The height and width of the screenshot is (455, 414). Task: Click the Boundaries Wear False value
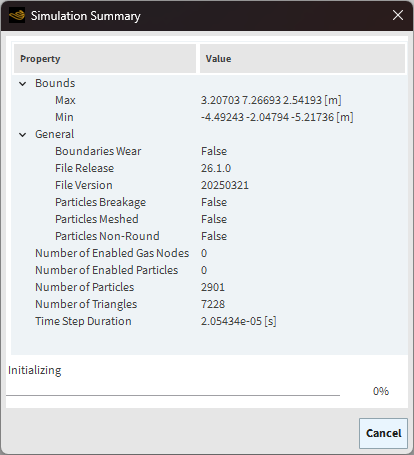214,151
